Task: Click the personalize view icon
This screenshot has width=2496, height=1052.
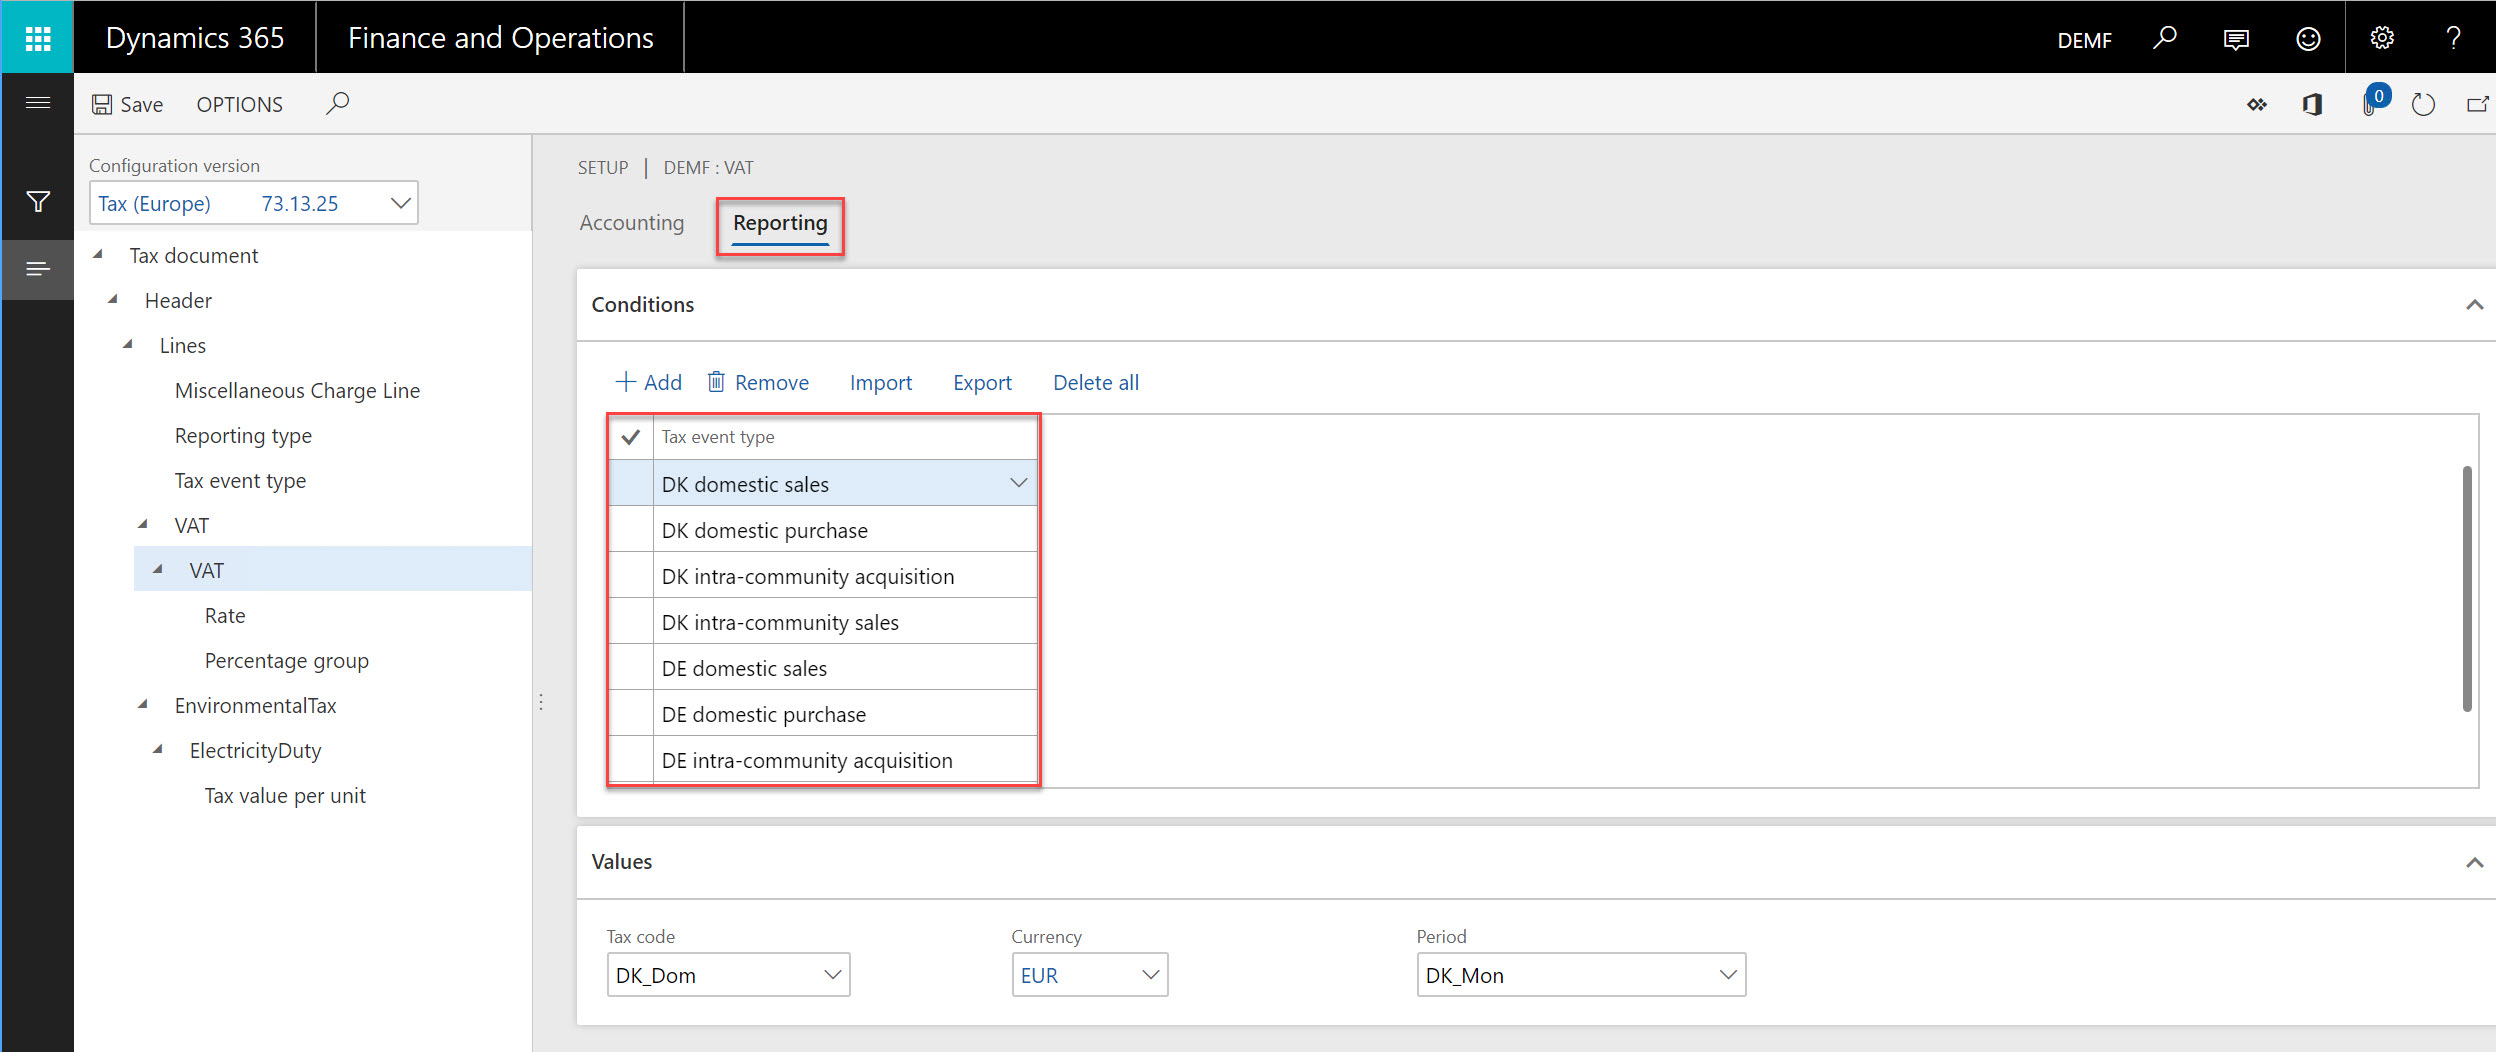Action: (x=2256, y=104)
